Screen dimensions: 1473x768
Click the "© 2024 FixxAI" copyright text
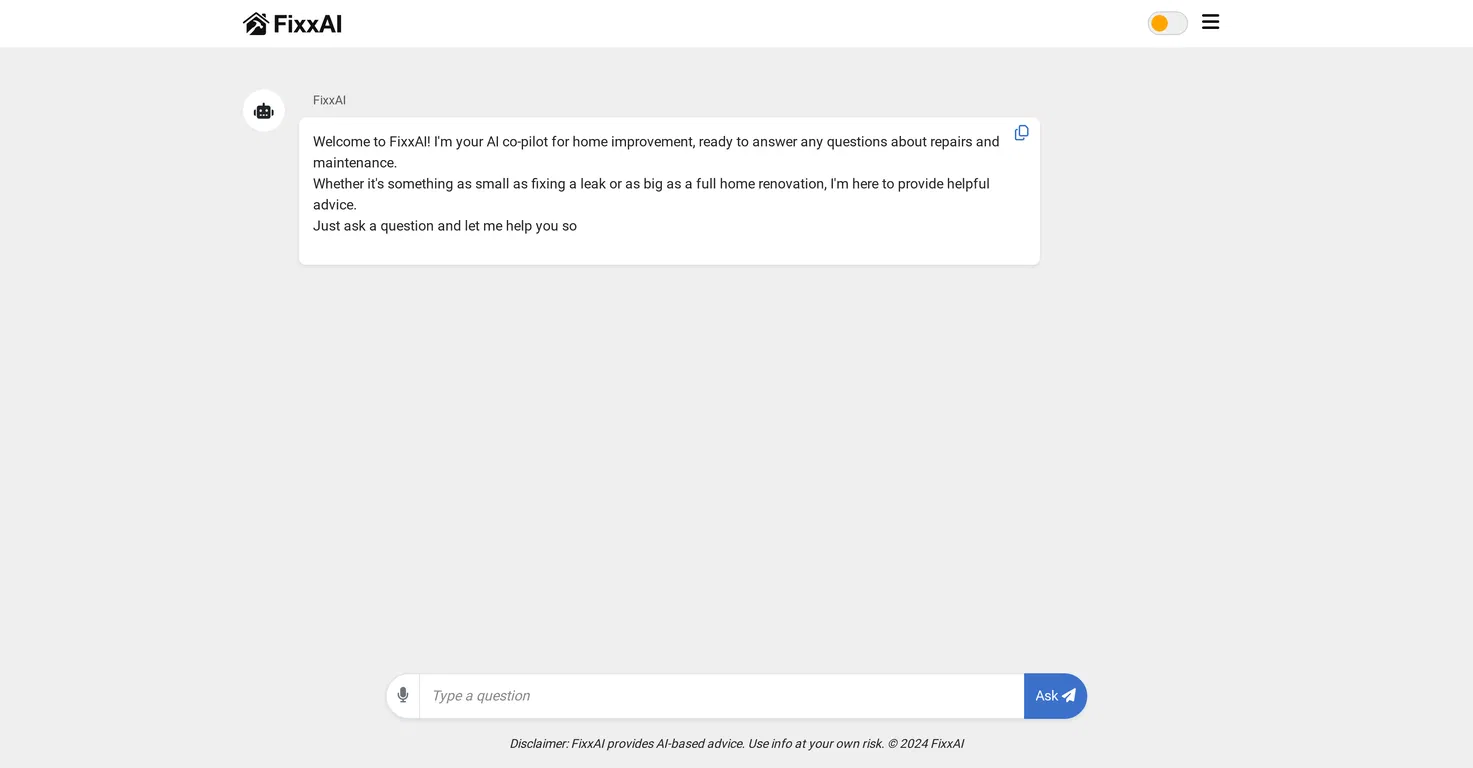coord(926,743)
